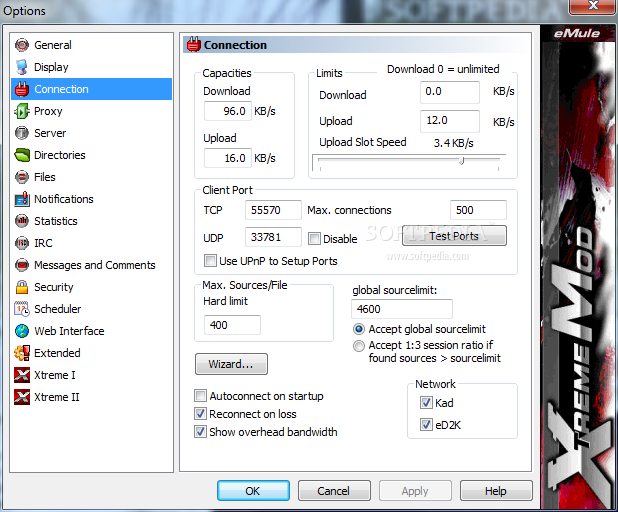Click the Apply button

pyautogui.click(x=415, y=491)
